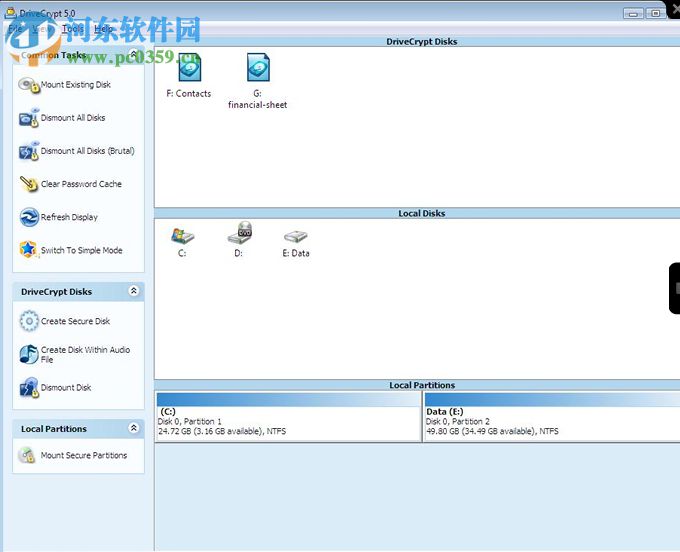Viewport: 680px width, 552px height.
Task: Open the Help menu
Action: coord(103,29)
